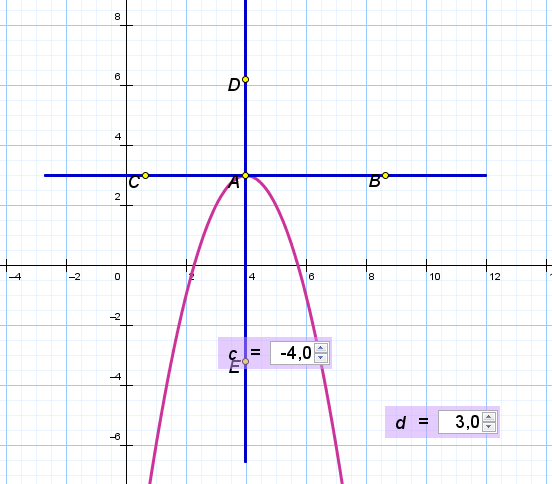Select point B on the horizontal line

[385, 175]
